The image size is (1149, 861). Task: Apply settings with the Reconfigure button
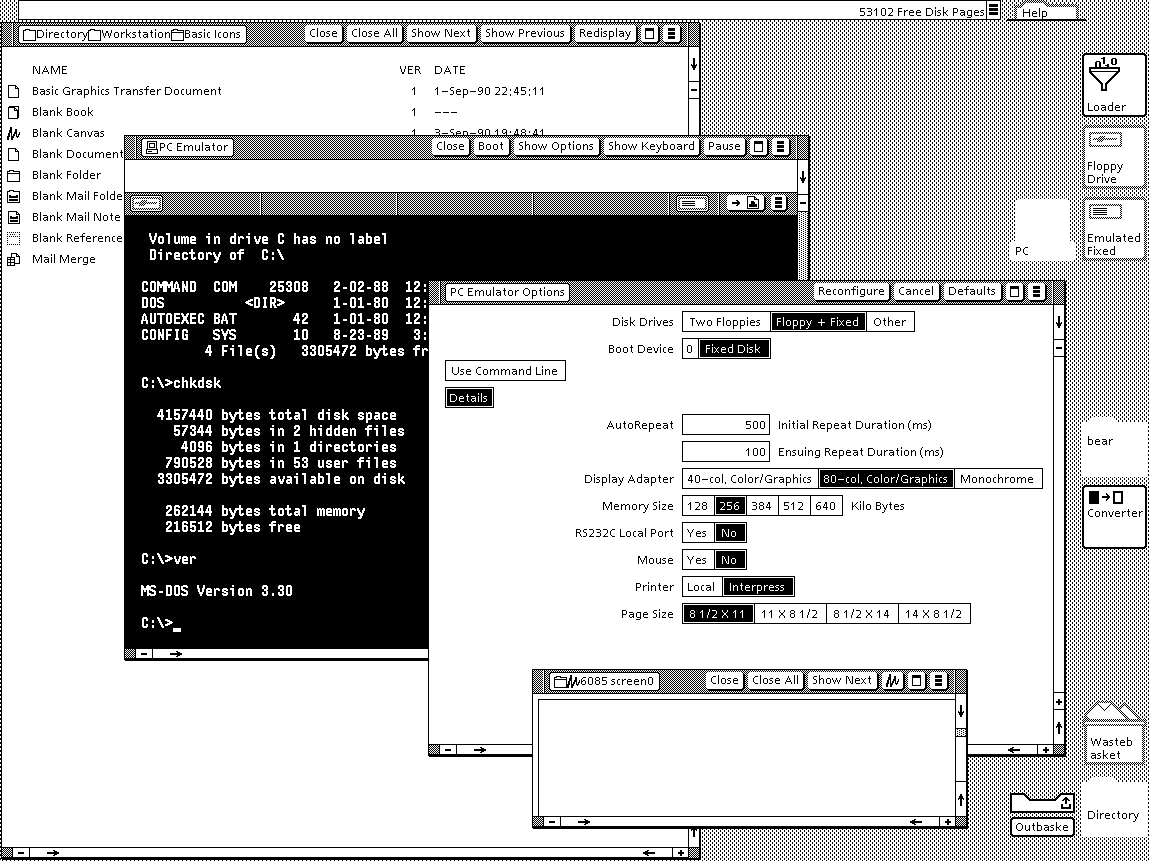(851, 291)
